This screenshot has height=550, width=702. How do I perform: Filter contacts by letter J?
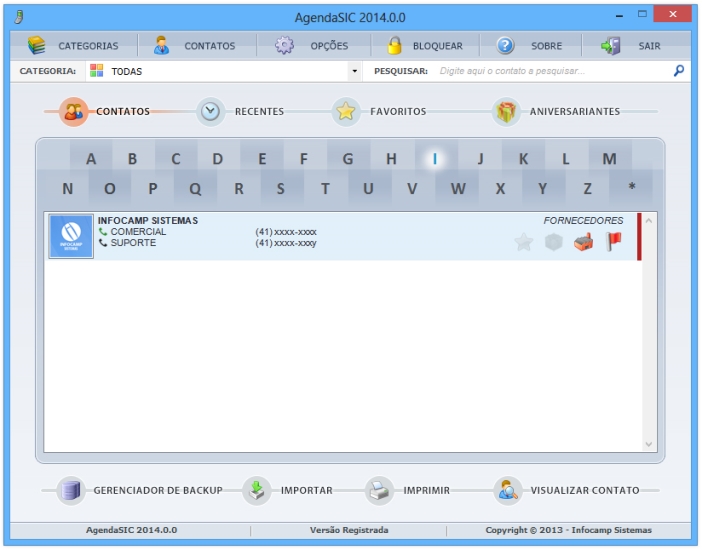[x=480, y=159]
